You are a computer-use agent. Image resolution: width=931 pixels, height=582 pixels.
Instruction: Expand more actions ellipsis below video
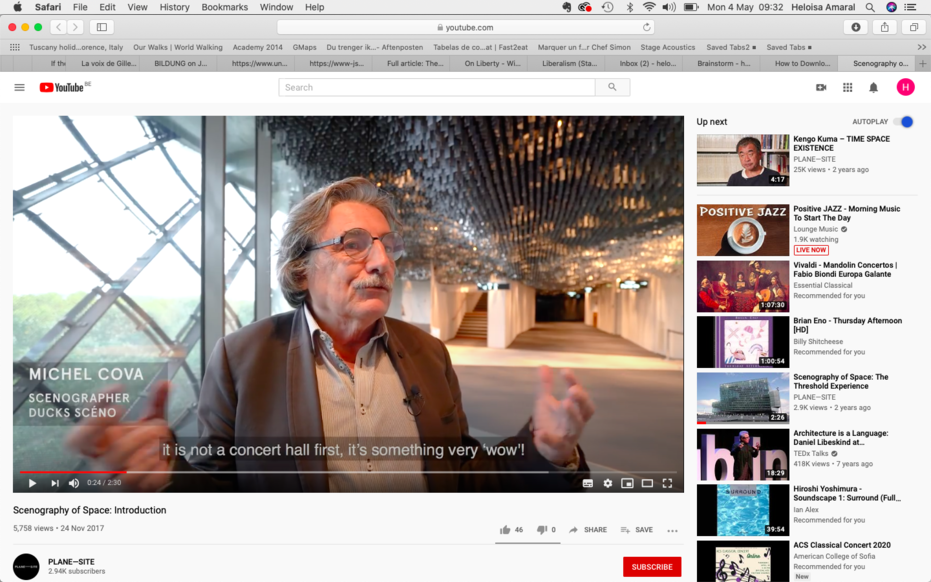[x=672, y=530]
